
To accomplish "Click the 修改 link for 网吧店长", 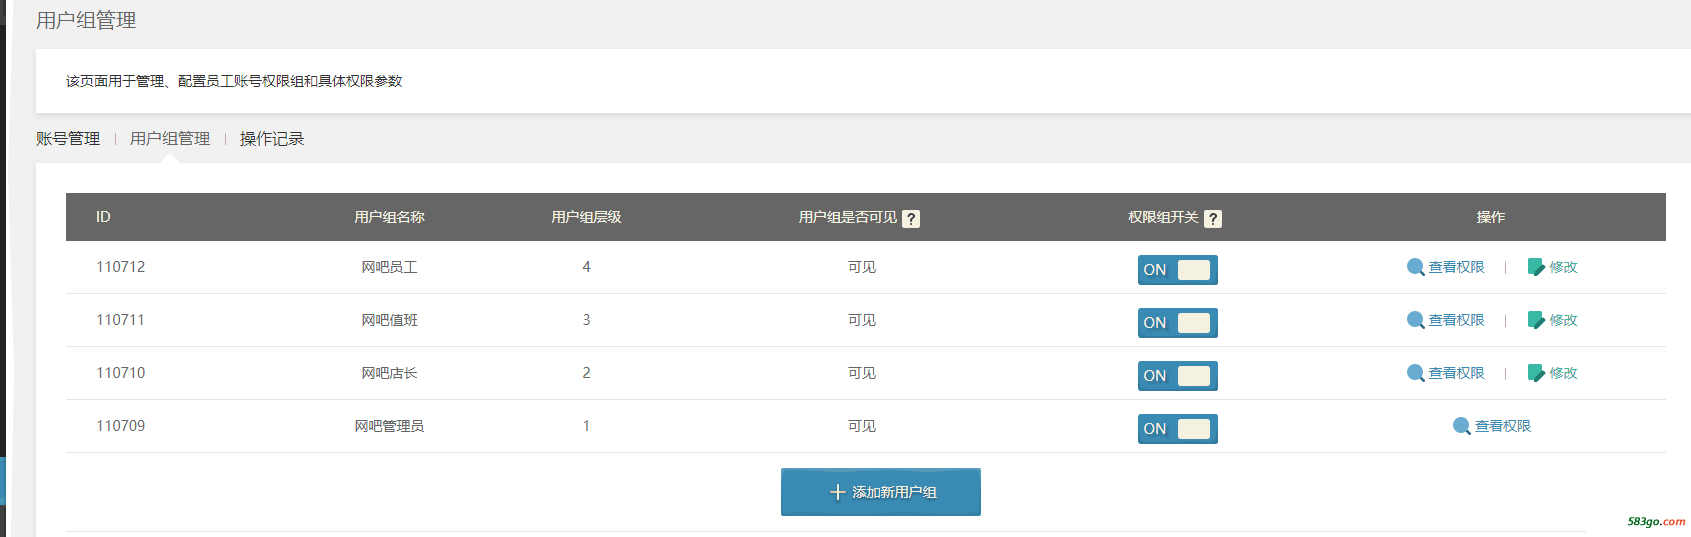I will click(1563, 373).
